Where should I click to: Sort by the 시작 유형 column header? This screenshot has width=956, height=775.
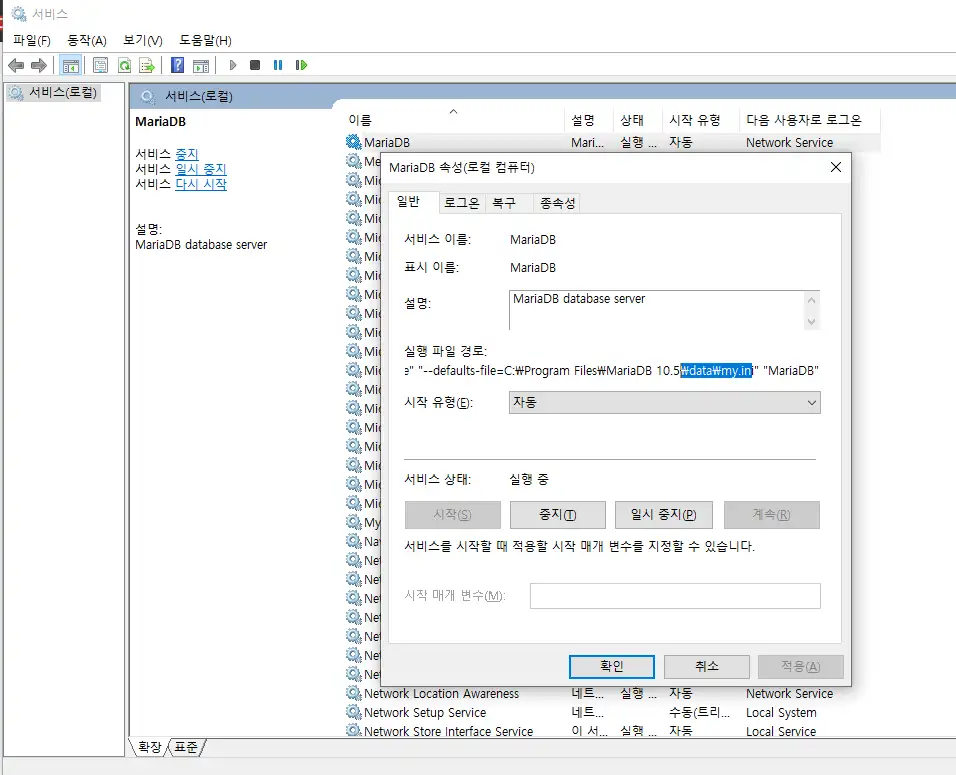click(701, 120)
